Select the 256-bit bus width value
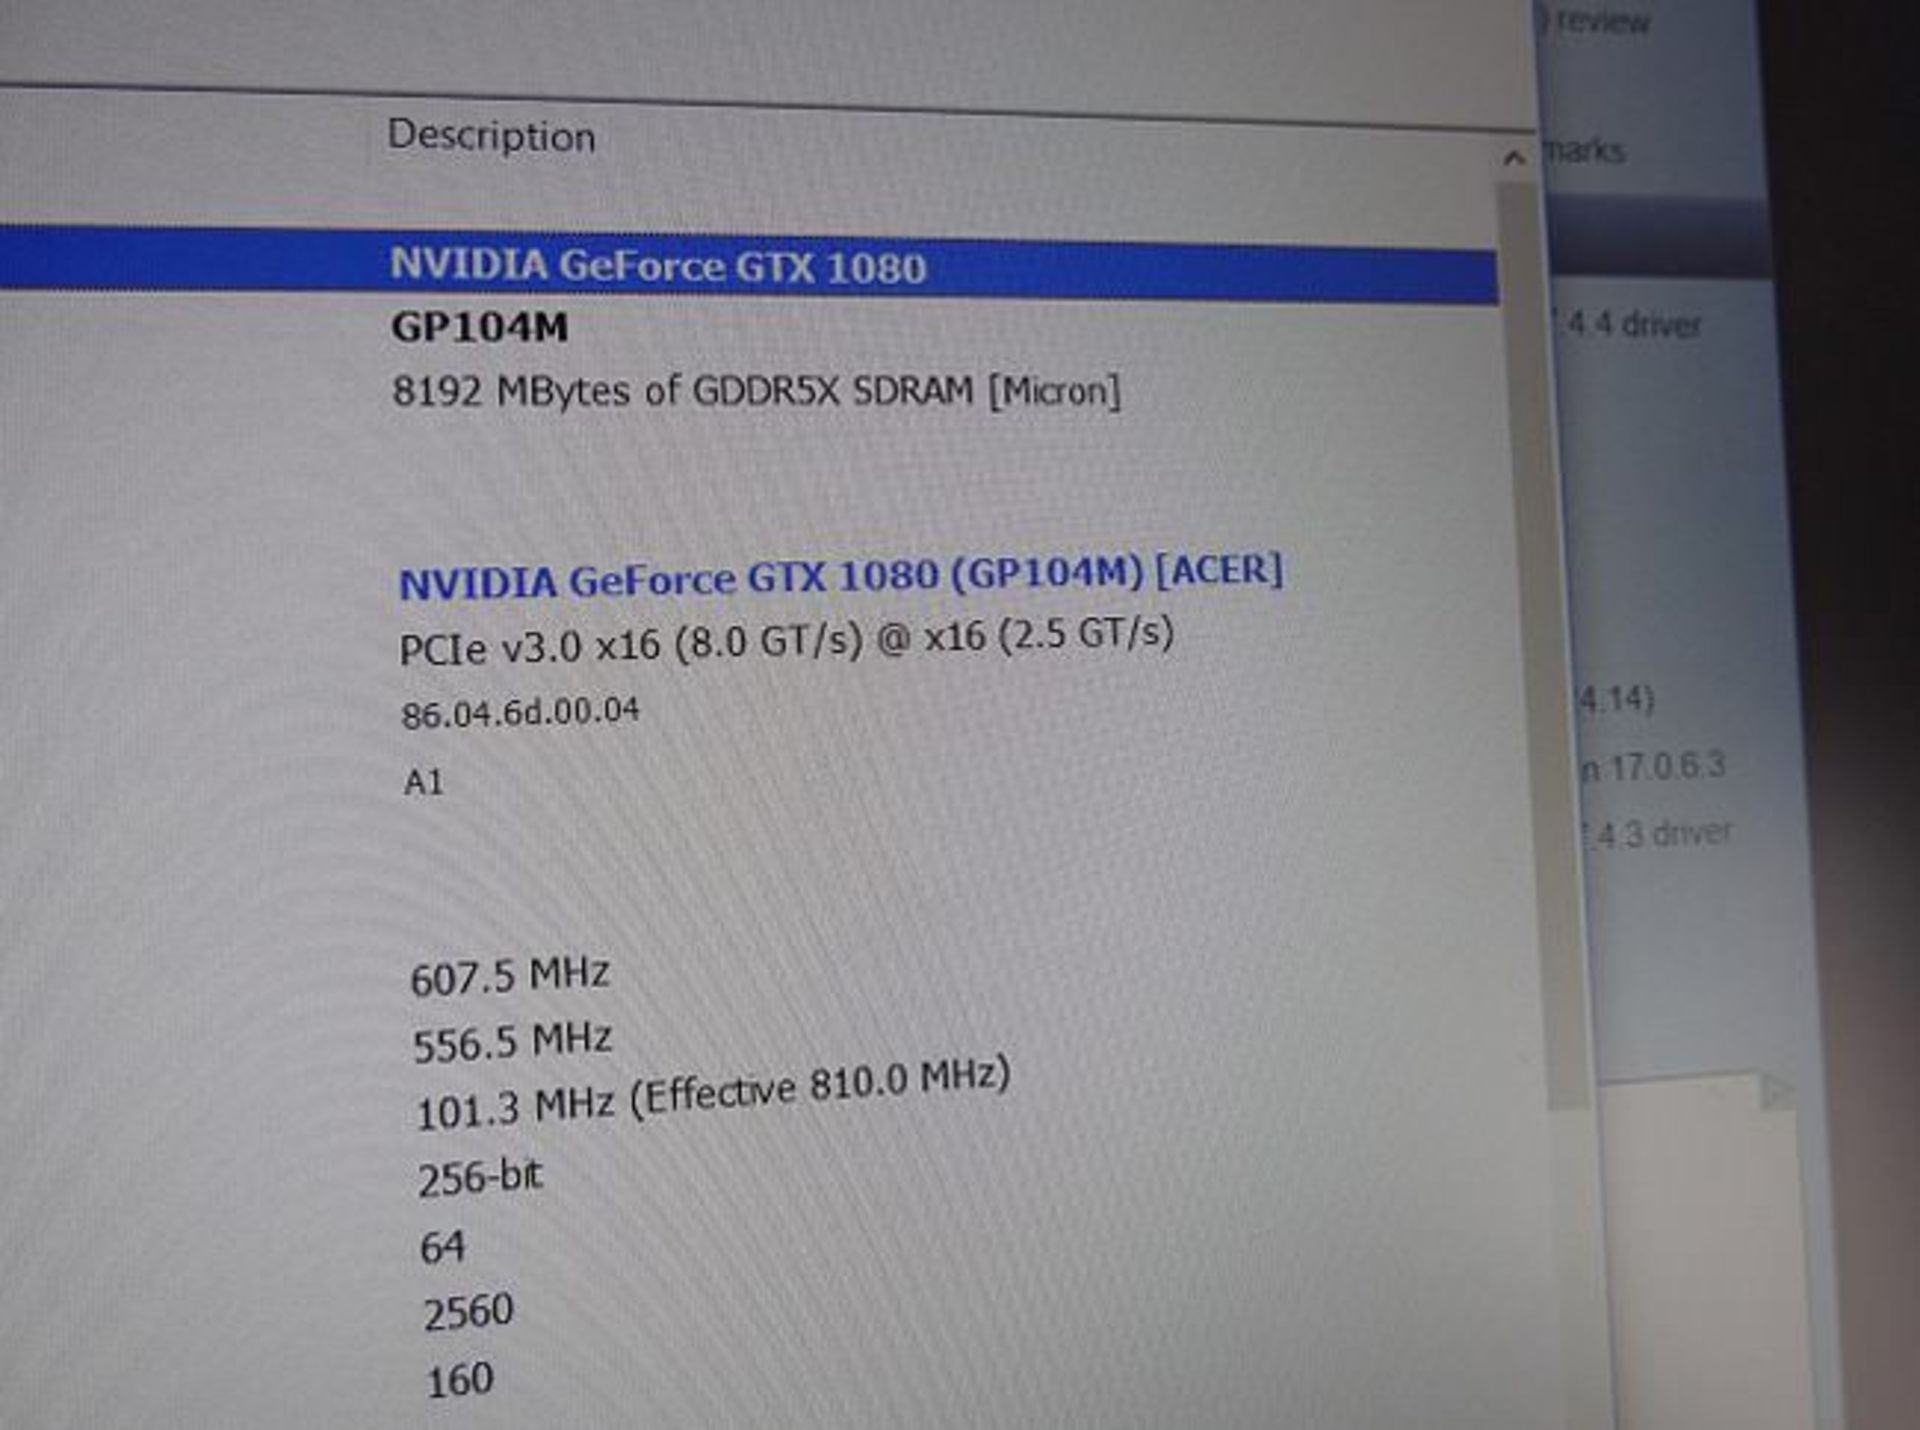 tap(480, 1177)
